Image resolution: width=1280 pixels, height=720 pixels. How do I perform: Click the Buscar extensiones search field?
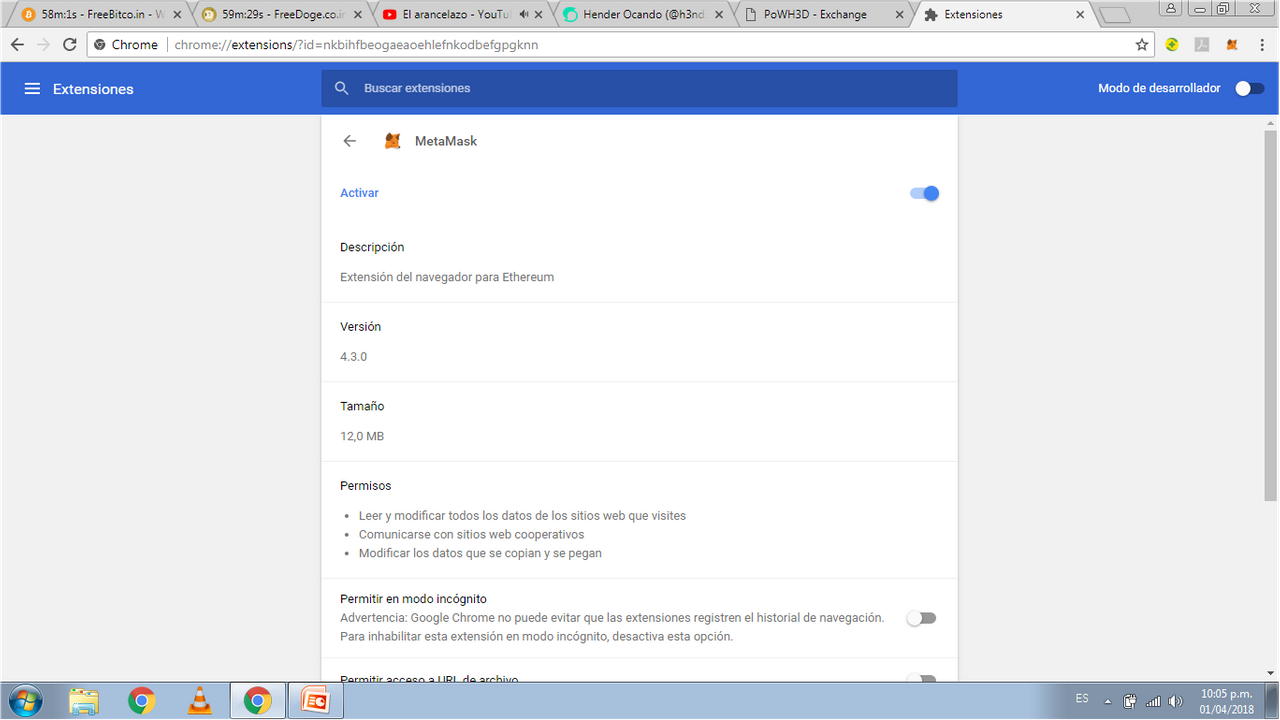click(x=639, y=88)
